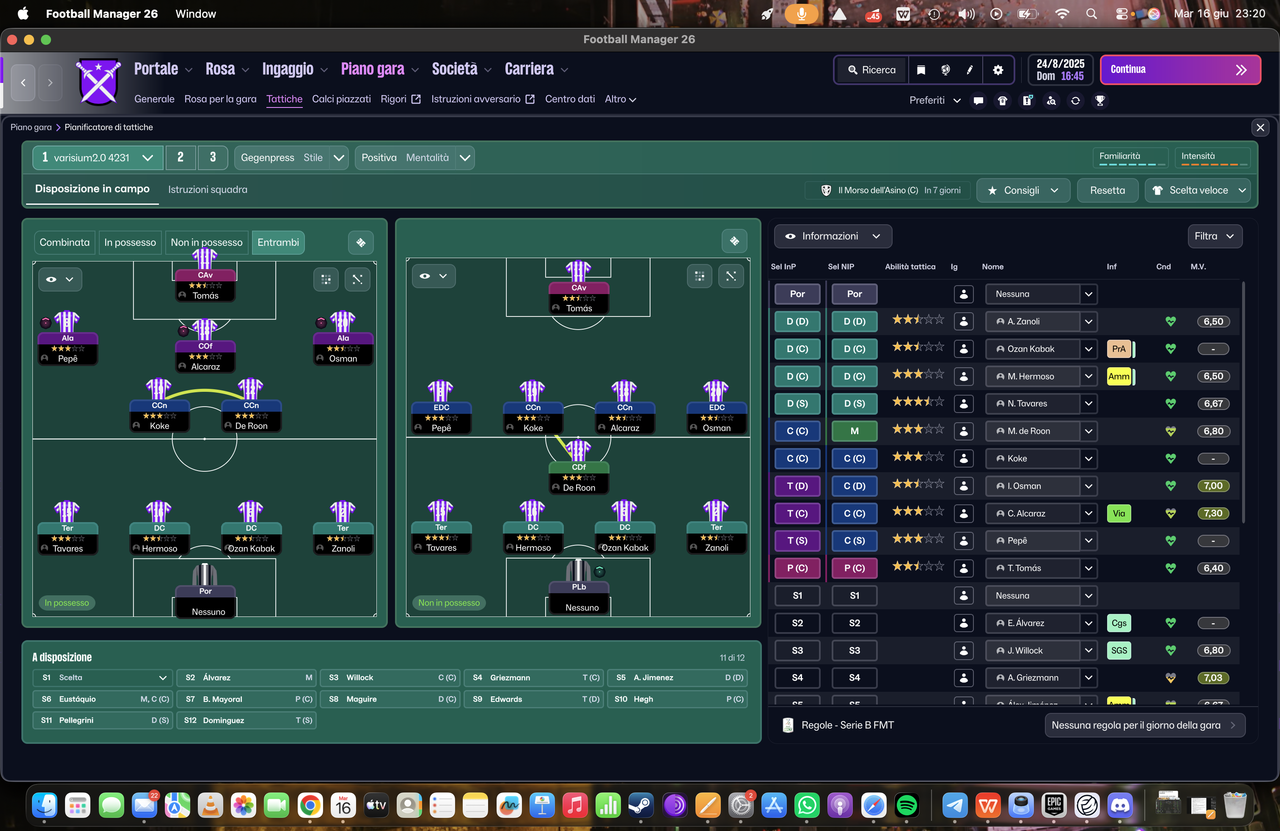
Task: Click the grid dots icon on in-possession pitch
Action: 326,279
